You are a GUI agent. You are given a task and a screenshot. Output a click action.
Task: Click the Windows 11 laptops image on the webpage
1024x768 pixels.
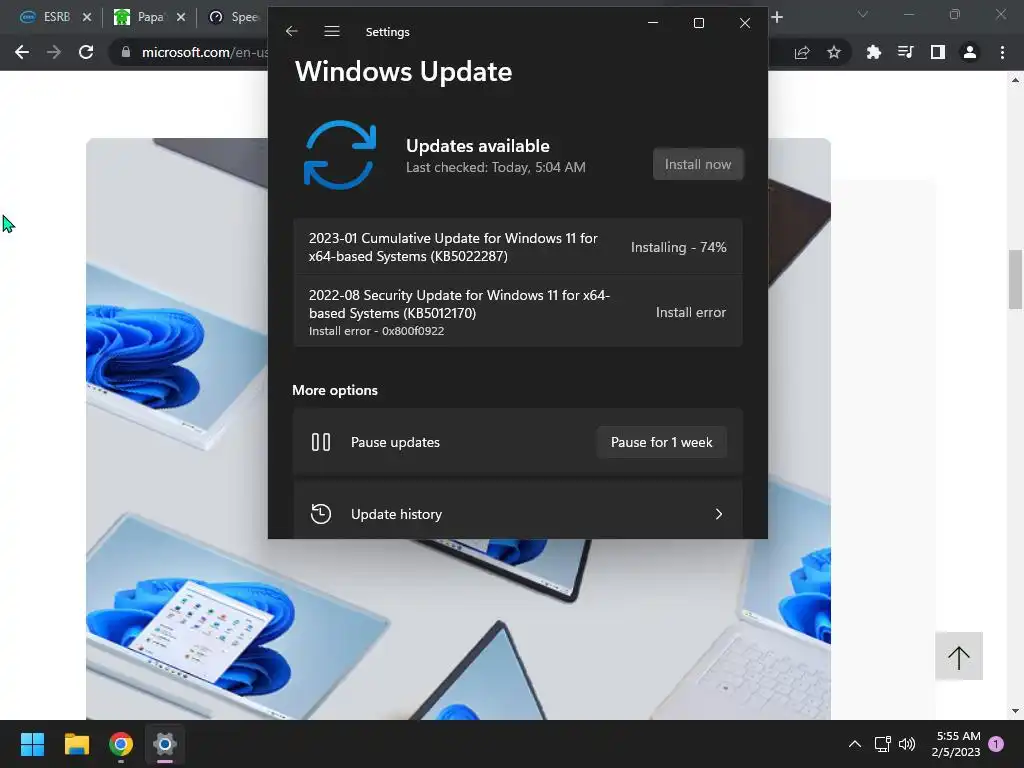pyautogui.click(x=458, y=428)
